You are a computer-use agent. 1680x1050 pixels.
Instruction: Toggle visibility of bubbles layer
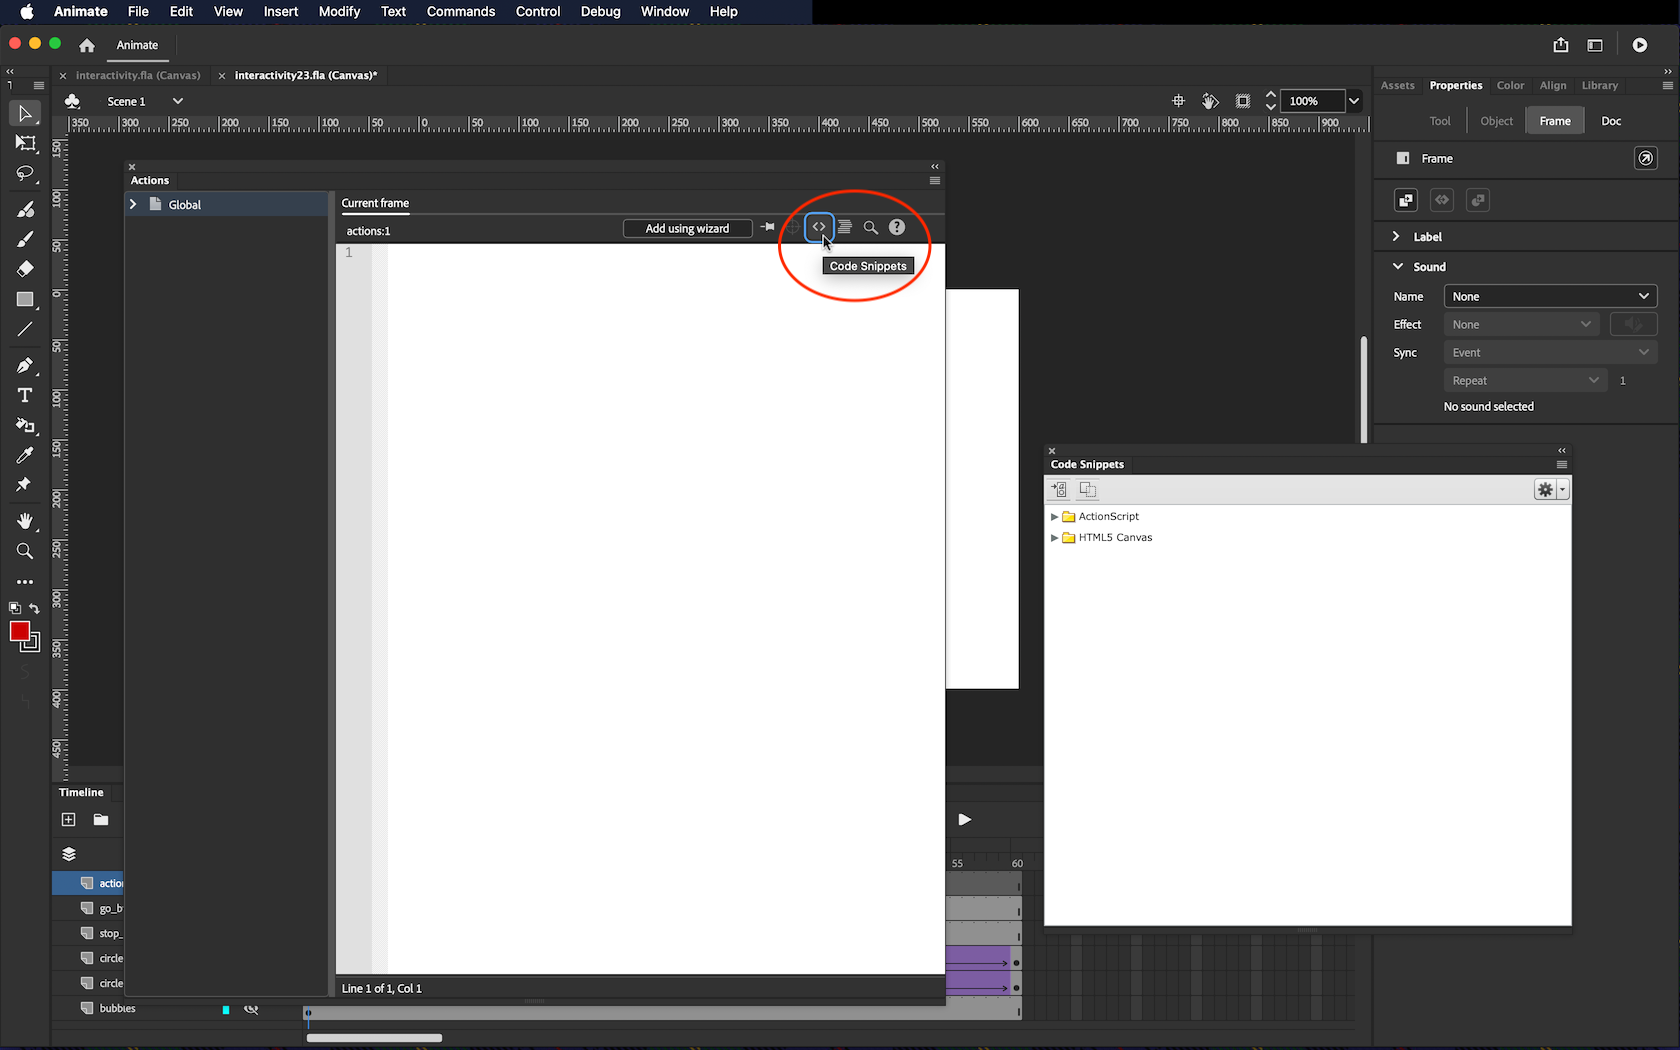click(x=251, y=1009)
